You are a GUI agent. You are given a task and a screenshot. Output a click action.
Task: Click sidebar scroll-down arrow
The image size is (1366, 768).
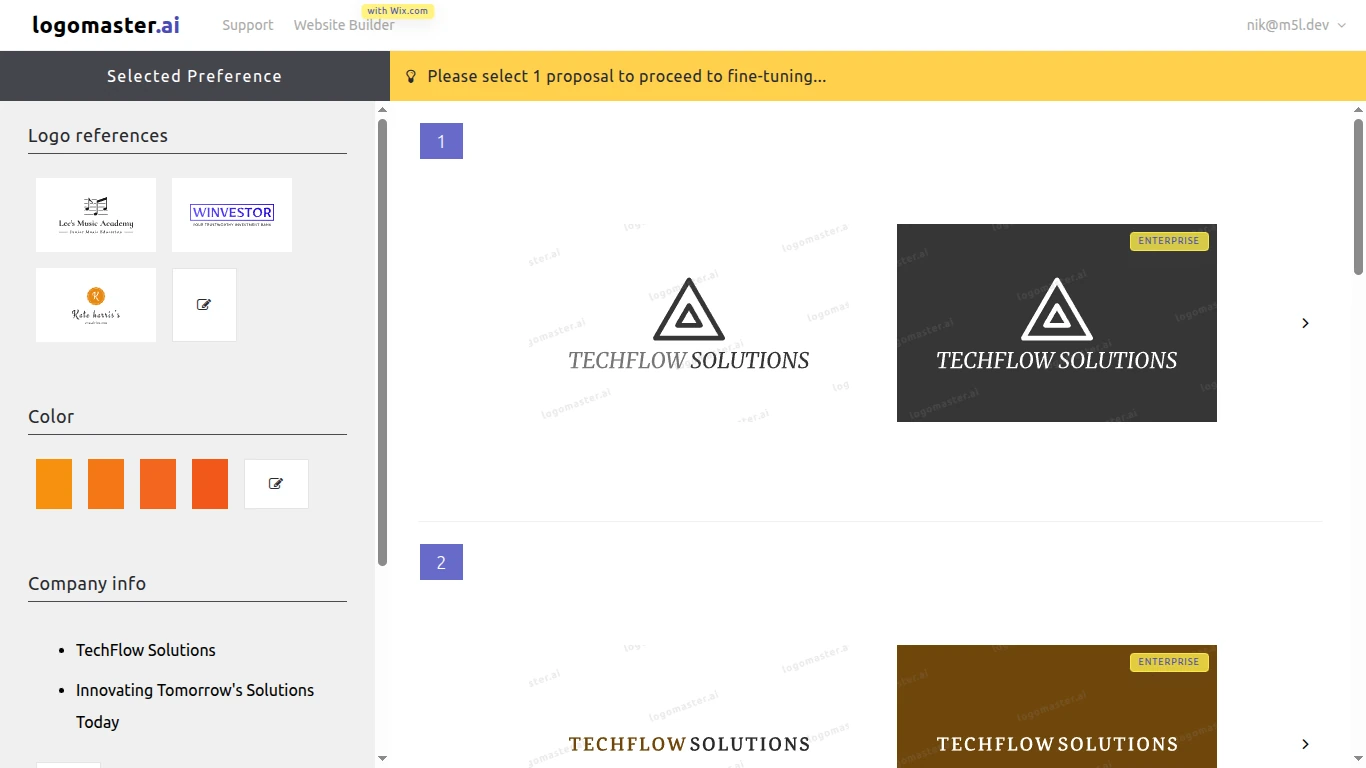382,759
